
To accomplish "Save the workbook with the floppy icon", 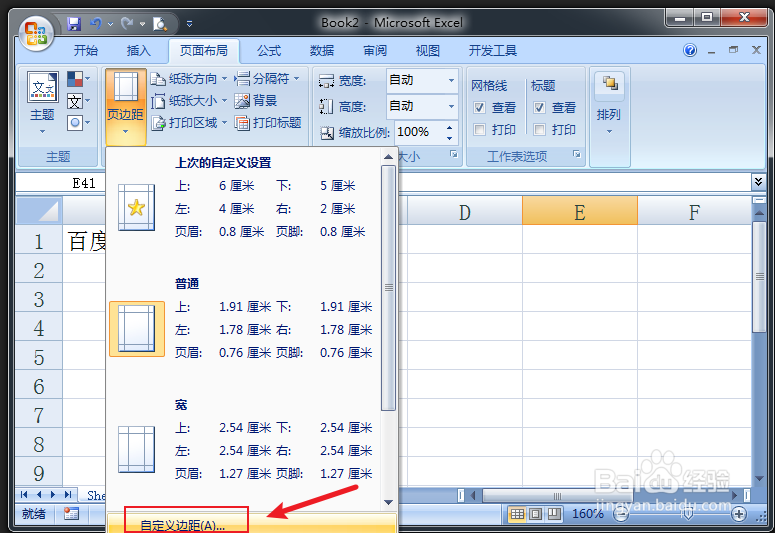I will pos(74,23).
